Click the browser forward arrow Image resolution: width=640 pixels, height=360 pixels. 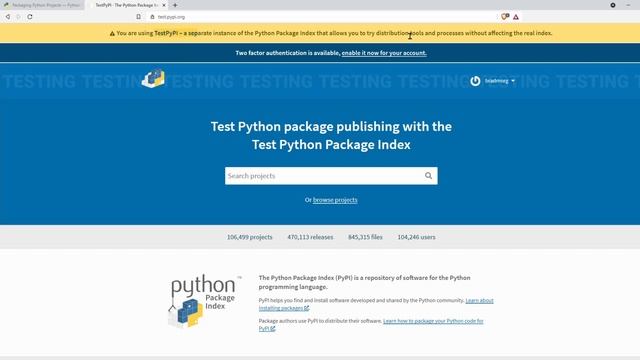18,17
